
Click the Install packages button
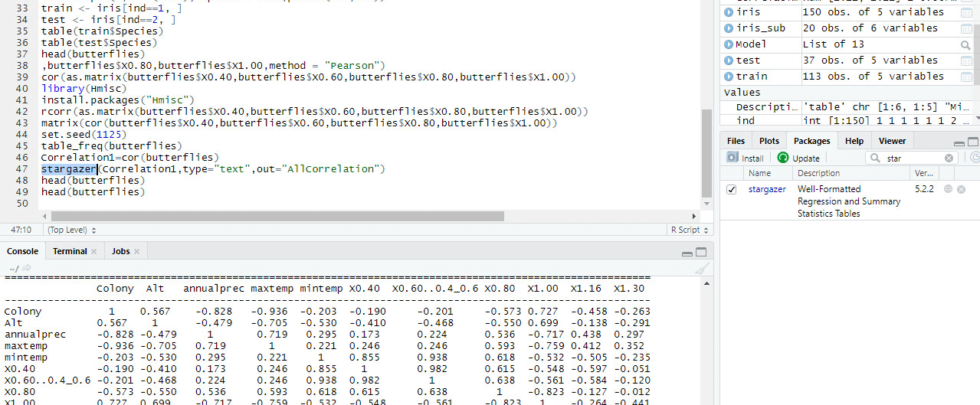tap(744, 158)
